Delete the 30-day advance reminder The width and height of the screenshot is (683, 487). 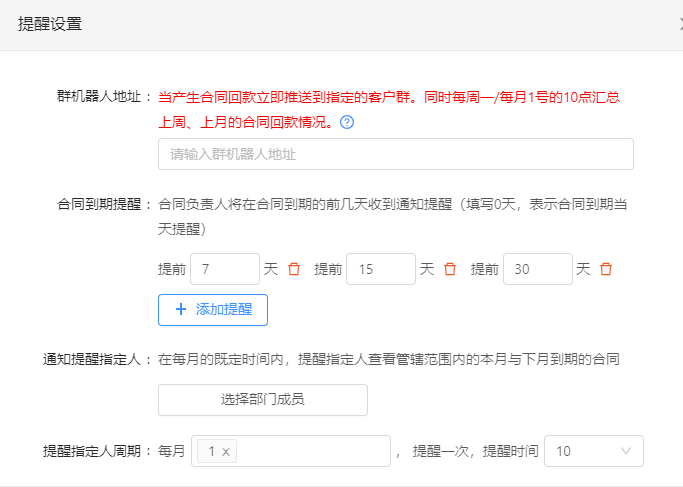pos(606,269)
